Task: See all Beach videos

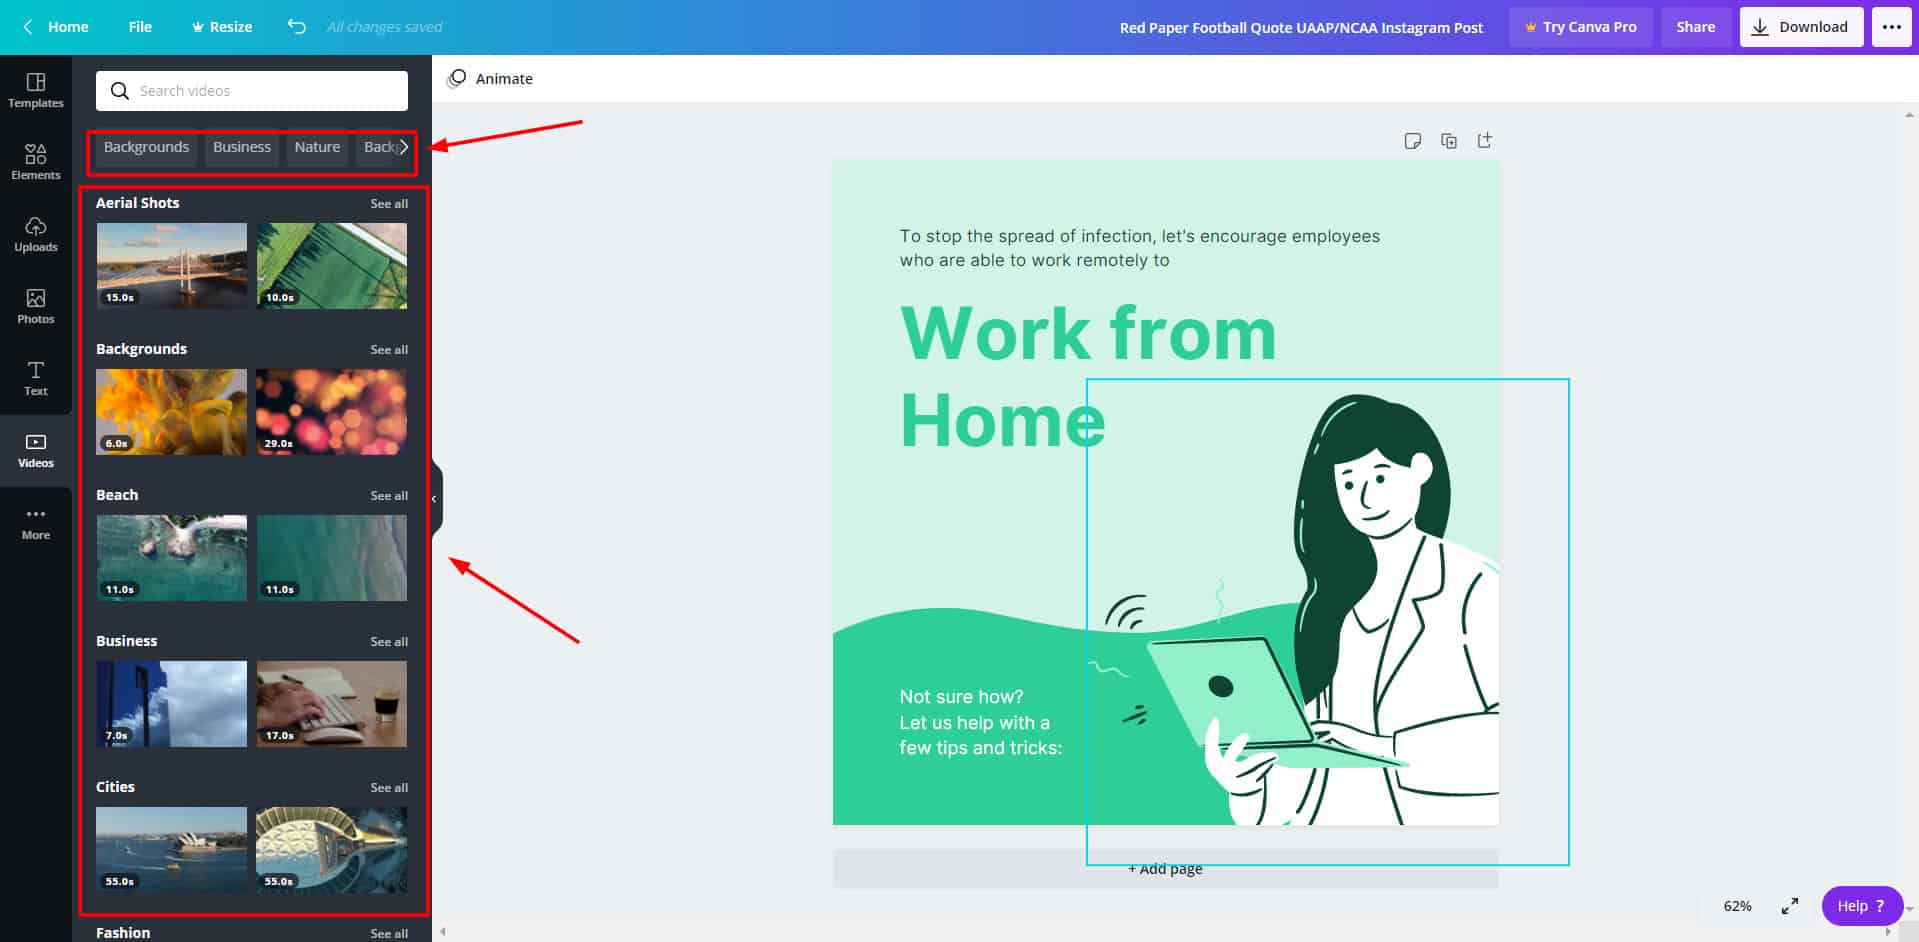Action: click(389, 496)
